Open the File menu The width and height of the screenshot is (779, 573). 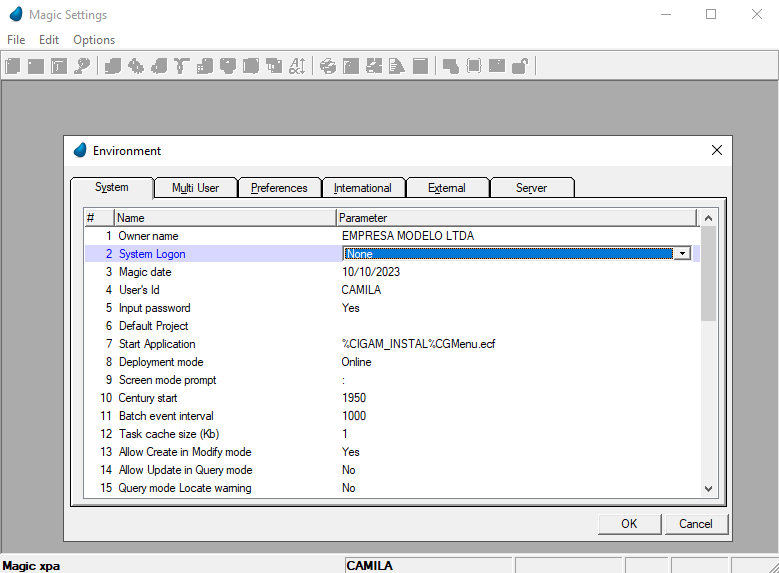[x=16, y=40]
